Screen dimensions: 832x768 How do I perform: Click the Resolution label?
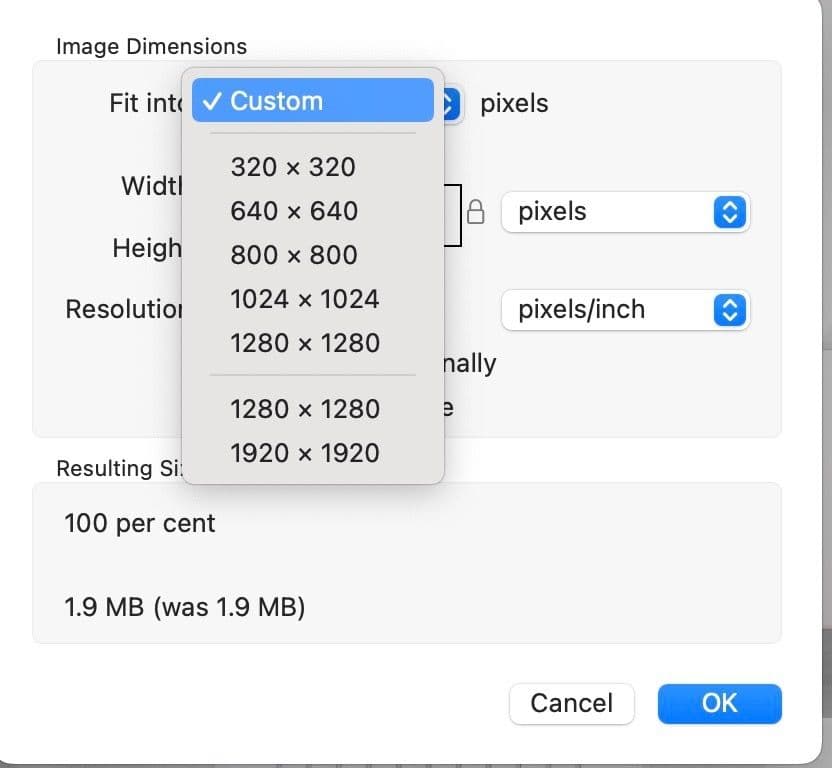(124, 310)
